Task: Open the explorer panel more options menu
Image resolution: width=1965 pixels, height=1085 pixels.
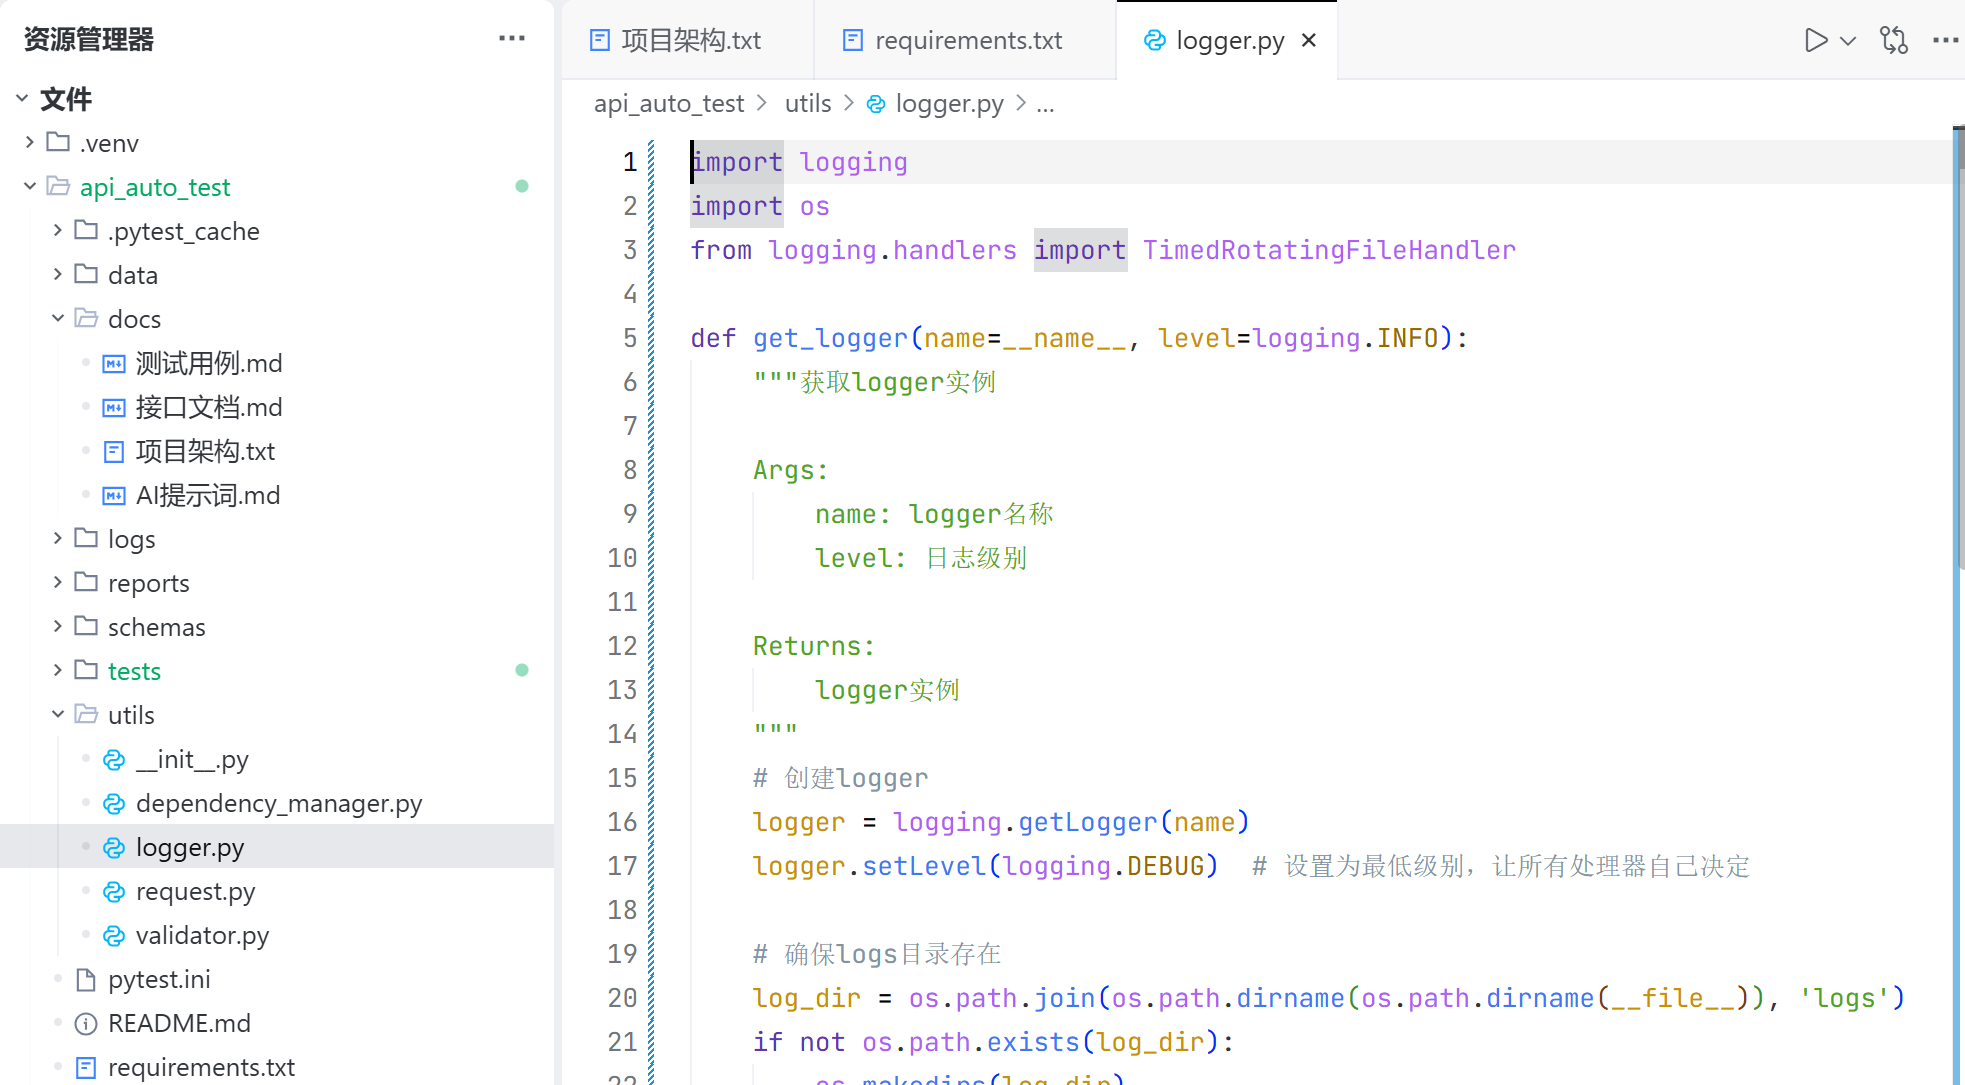Action: tap(511, 38)
